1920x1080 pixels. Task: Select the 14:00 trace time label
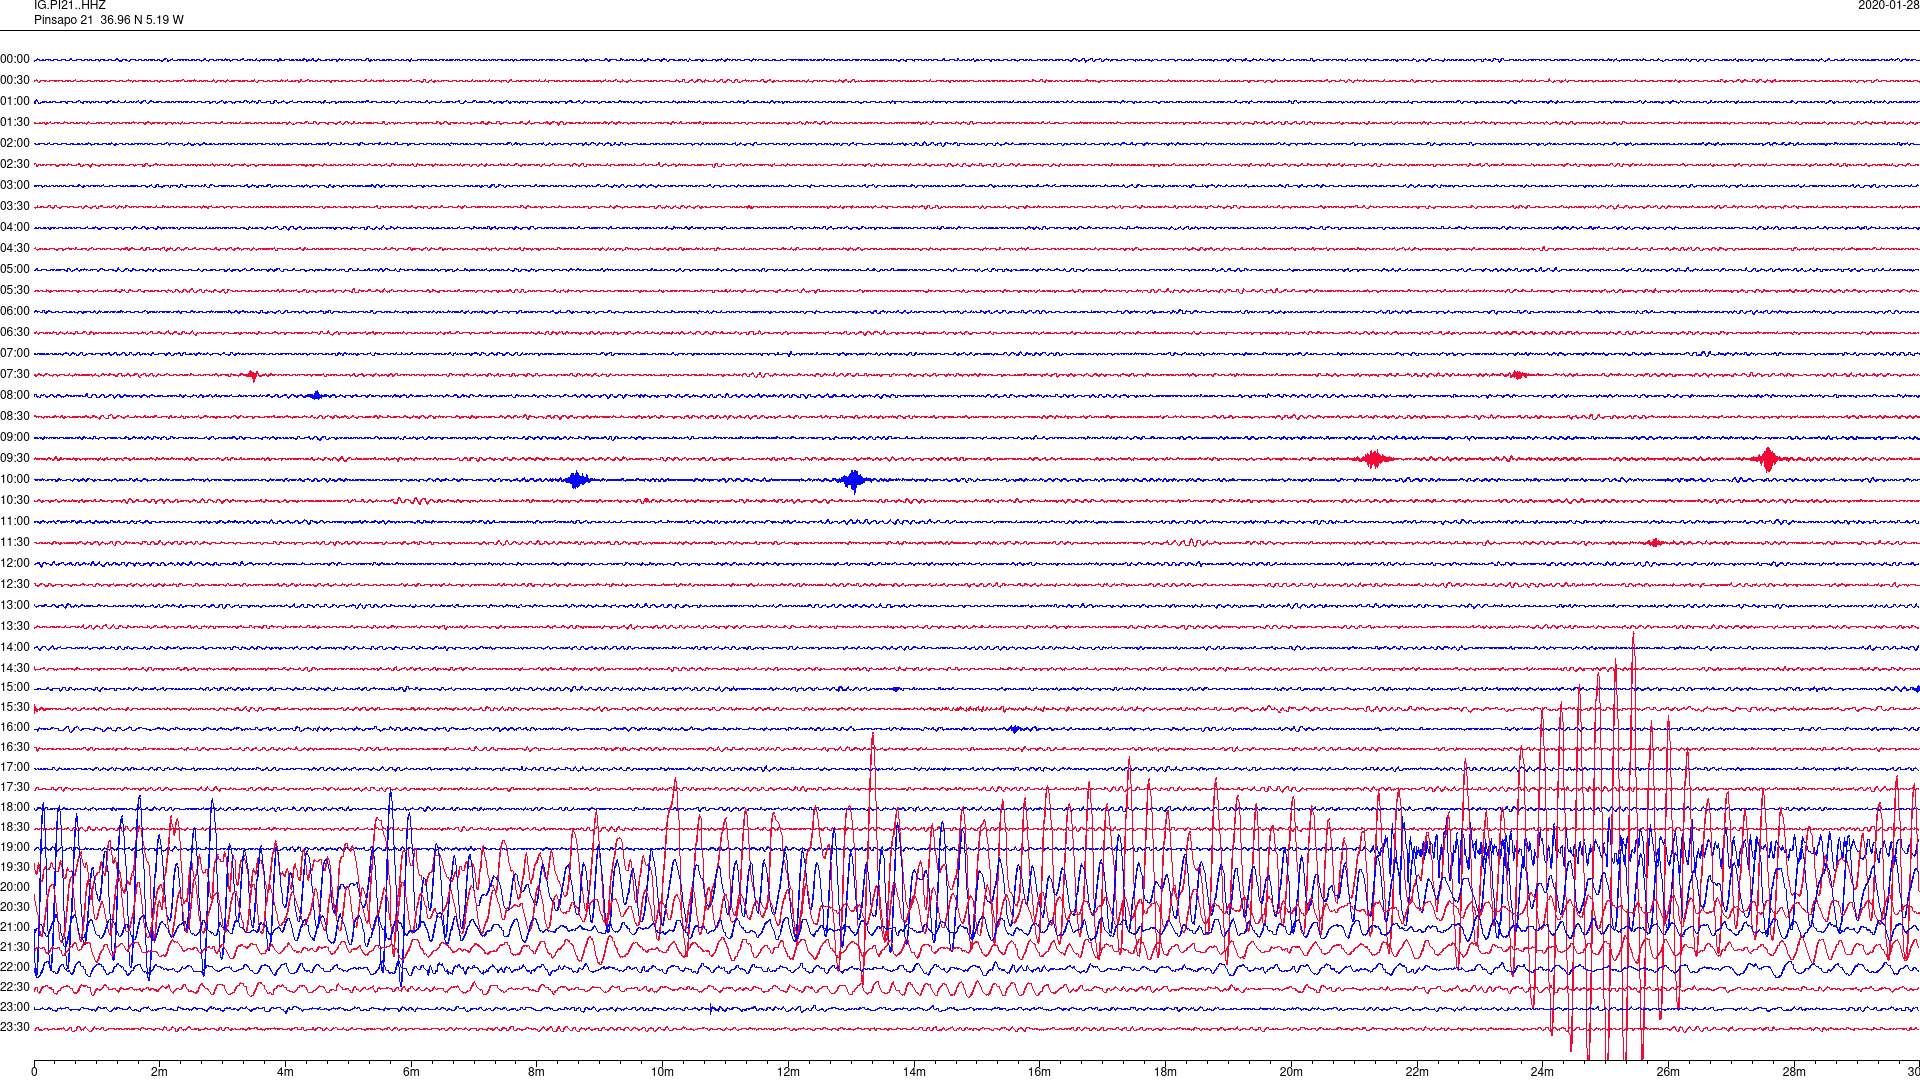[15, 648]
